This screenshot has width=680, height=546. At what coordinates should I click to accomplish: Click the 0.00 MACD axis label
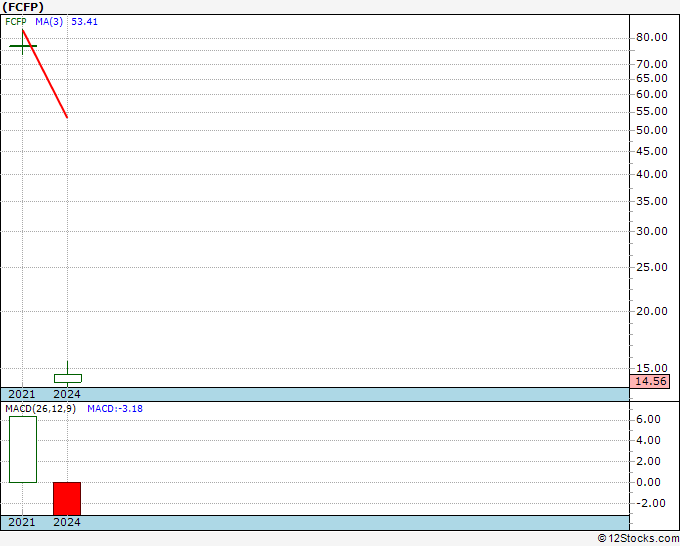[648, 482]
